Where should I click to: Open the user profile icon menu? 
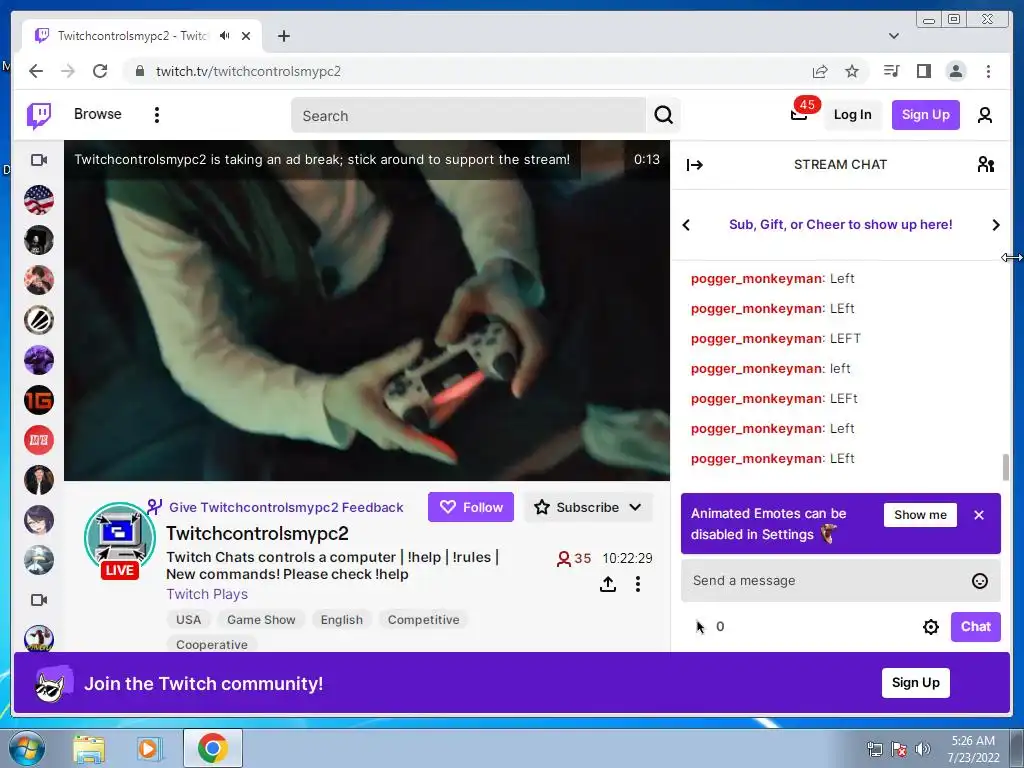click(x=984, y=115)
